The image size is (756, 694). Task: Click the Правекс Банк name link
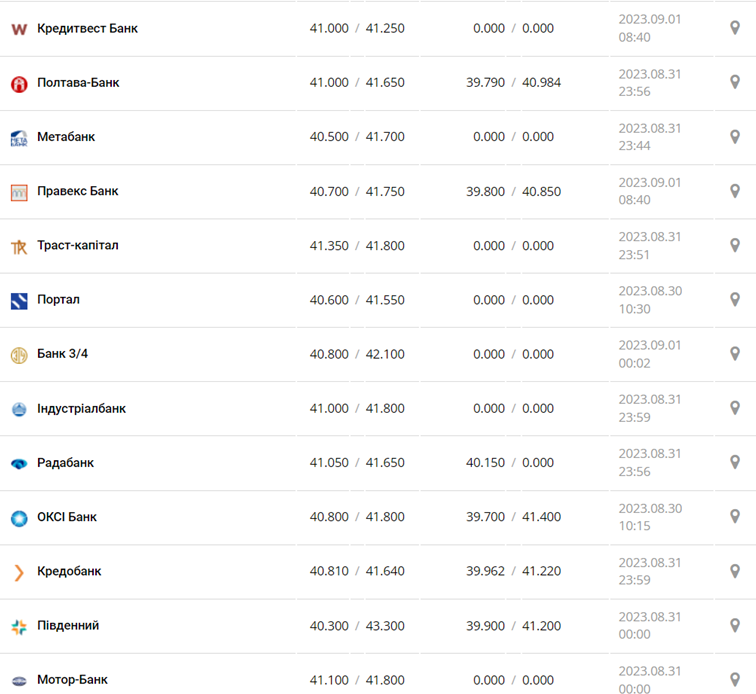pyautogui.click(x=77, y=191)
